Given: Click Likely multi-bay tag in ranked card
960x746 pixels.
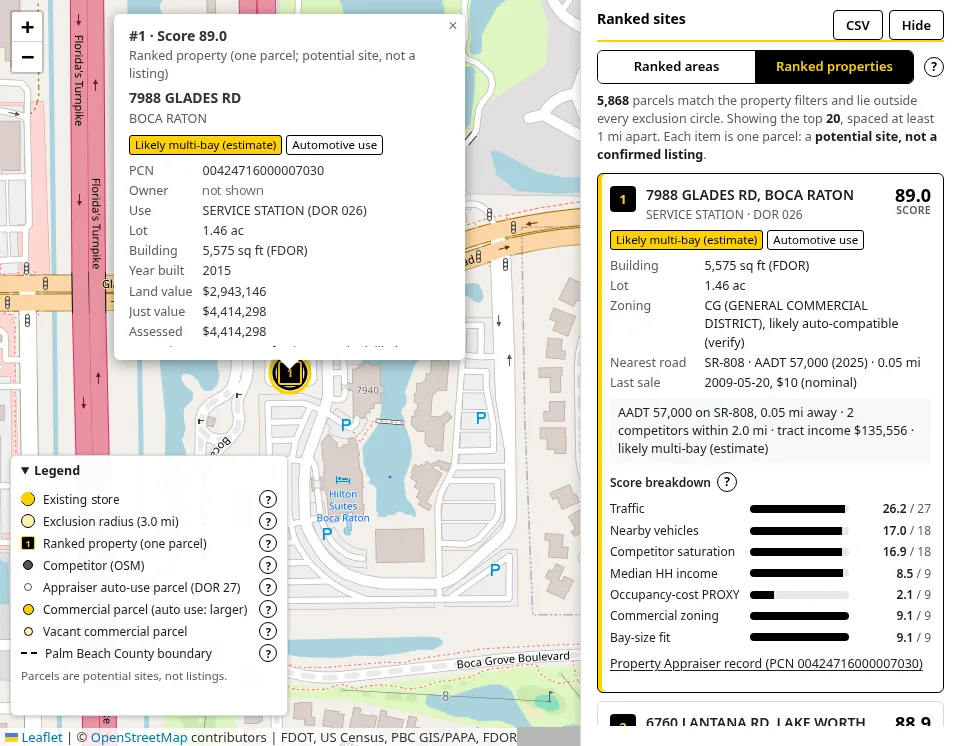Looking at the screenshot, I should click(x=686, y=240).
